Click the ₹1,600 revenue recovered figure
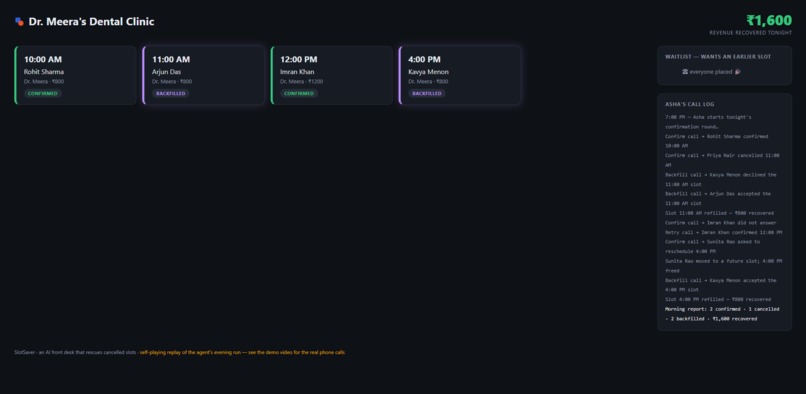 tap(769, 21)
